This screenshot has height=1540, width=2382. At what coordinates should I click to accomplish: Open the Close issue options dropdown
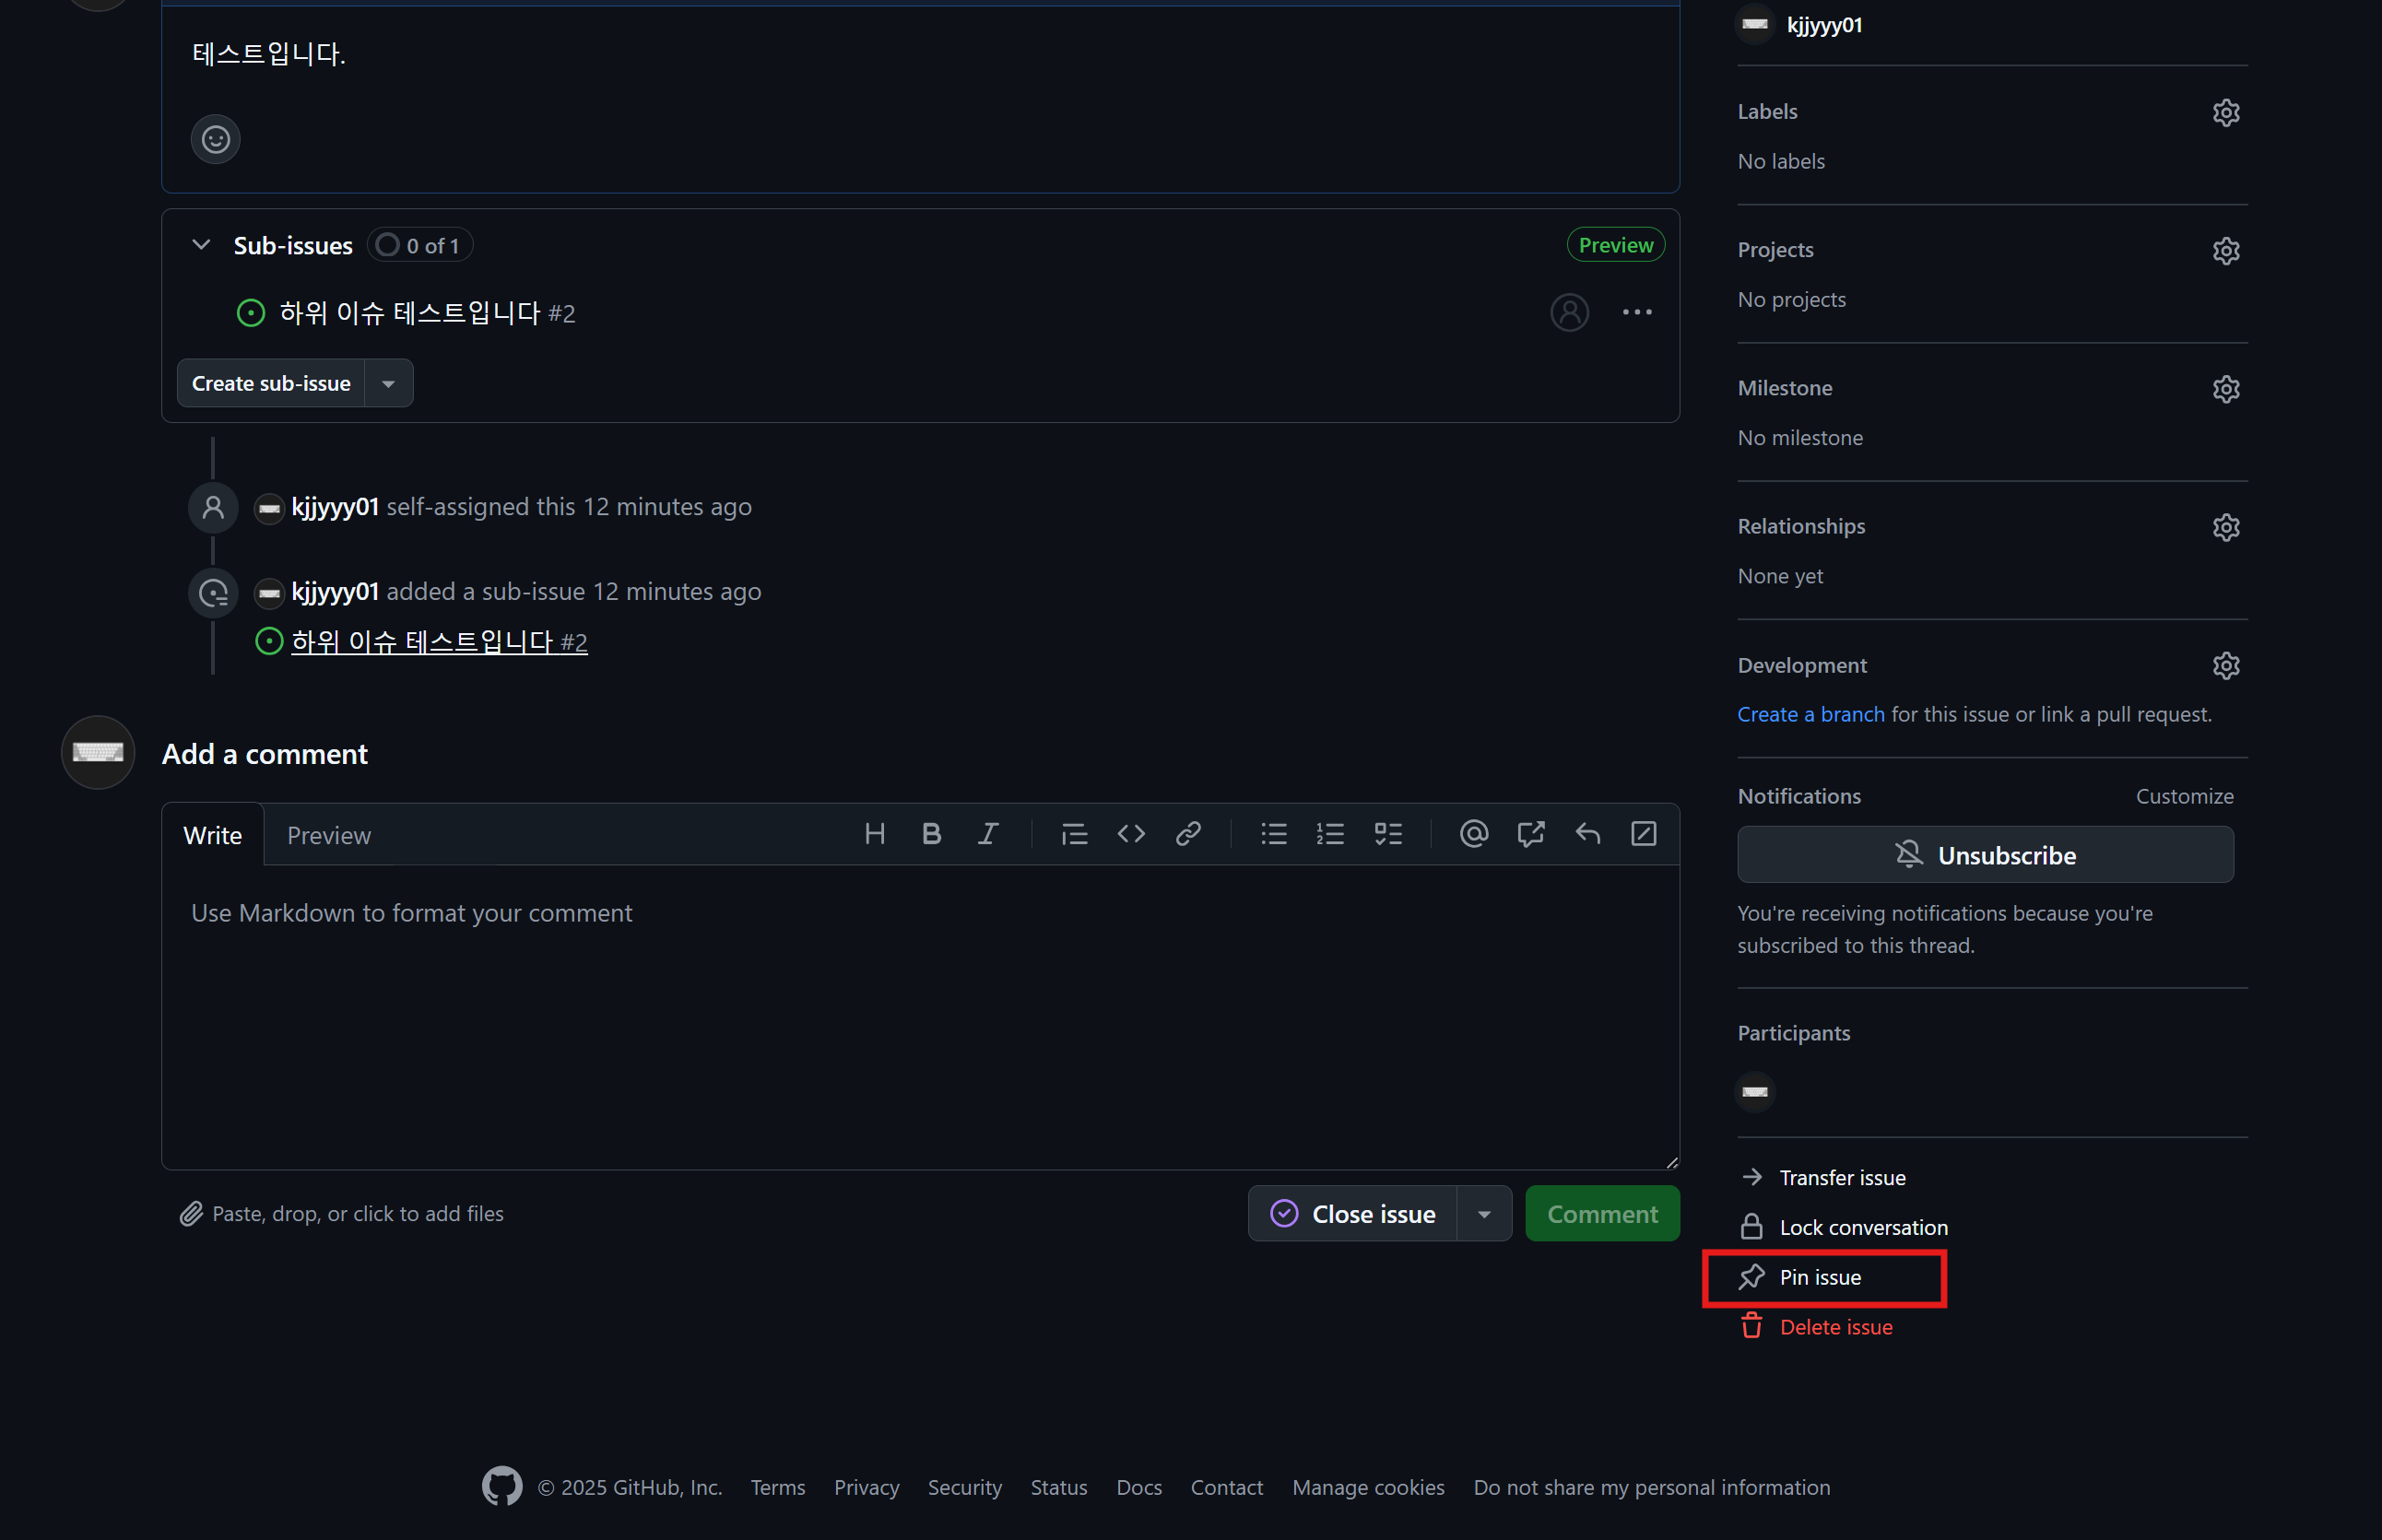pos(1484,1214)
